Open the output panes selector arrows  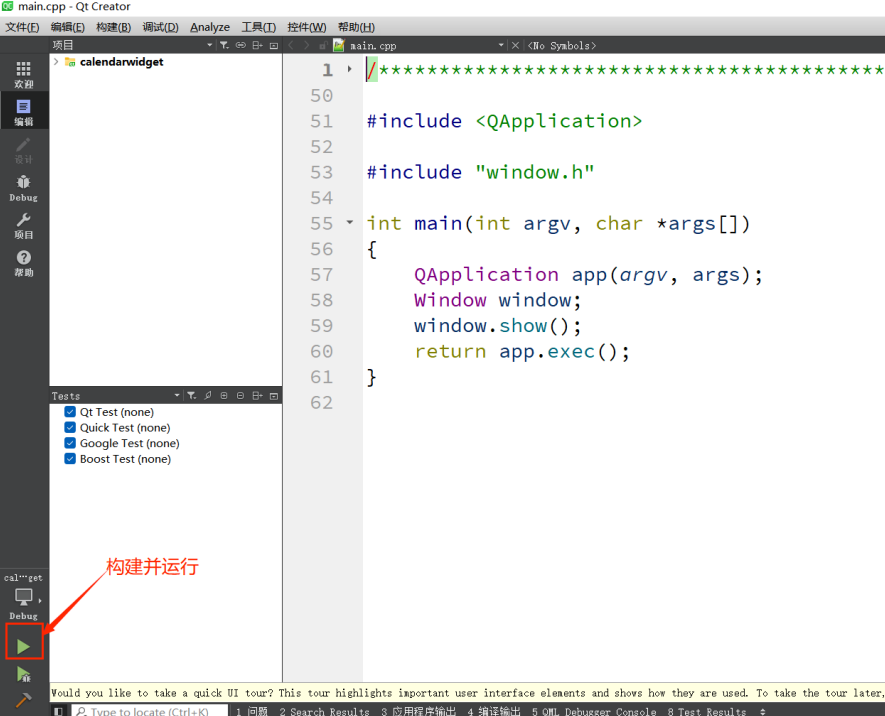pyautogui.click(x=763, y=711)
